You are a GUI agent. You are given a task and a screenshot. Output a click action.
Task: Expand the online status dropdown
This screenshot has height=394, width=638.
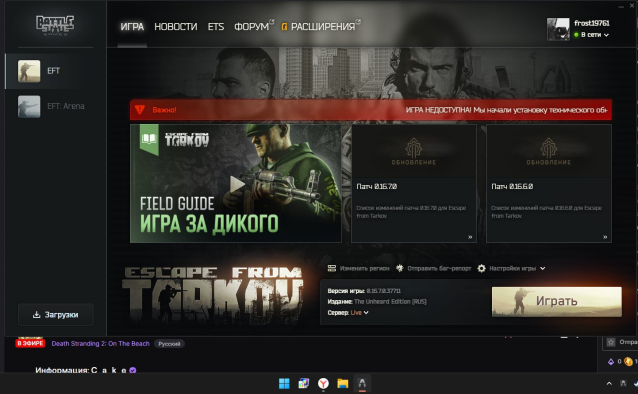click(x=606, y=35)
